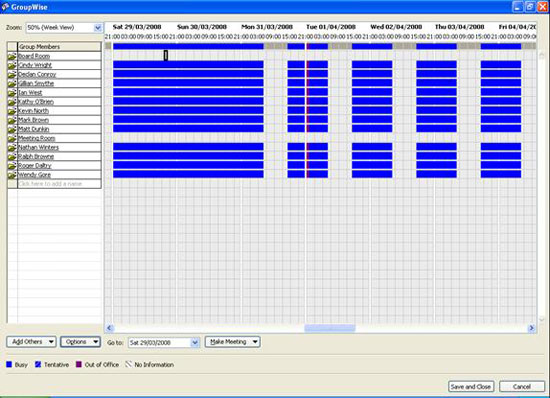This screenshot has width=550, height=398.
Task: Open the Matt Dunkin member link
Action: tap(34, 129)
